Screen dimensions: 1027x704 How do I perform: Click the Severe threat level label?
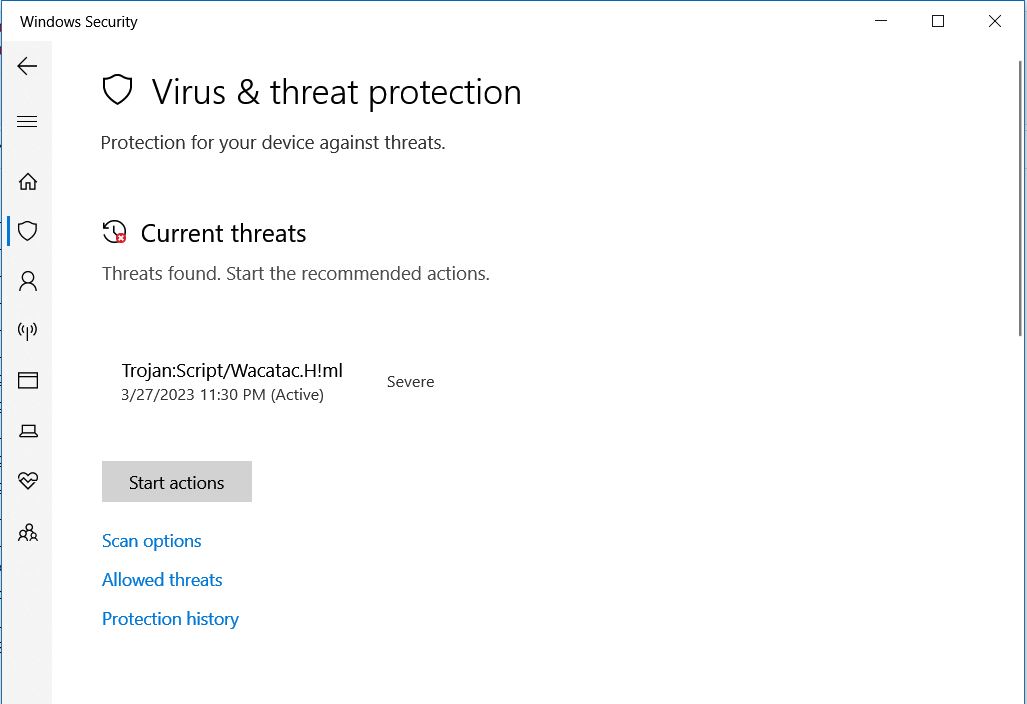[x=410, y=382]
